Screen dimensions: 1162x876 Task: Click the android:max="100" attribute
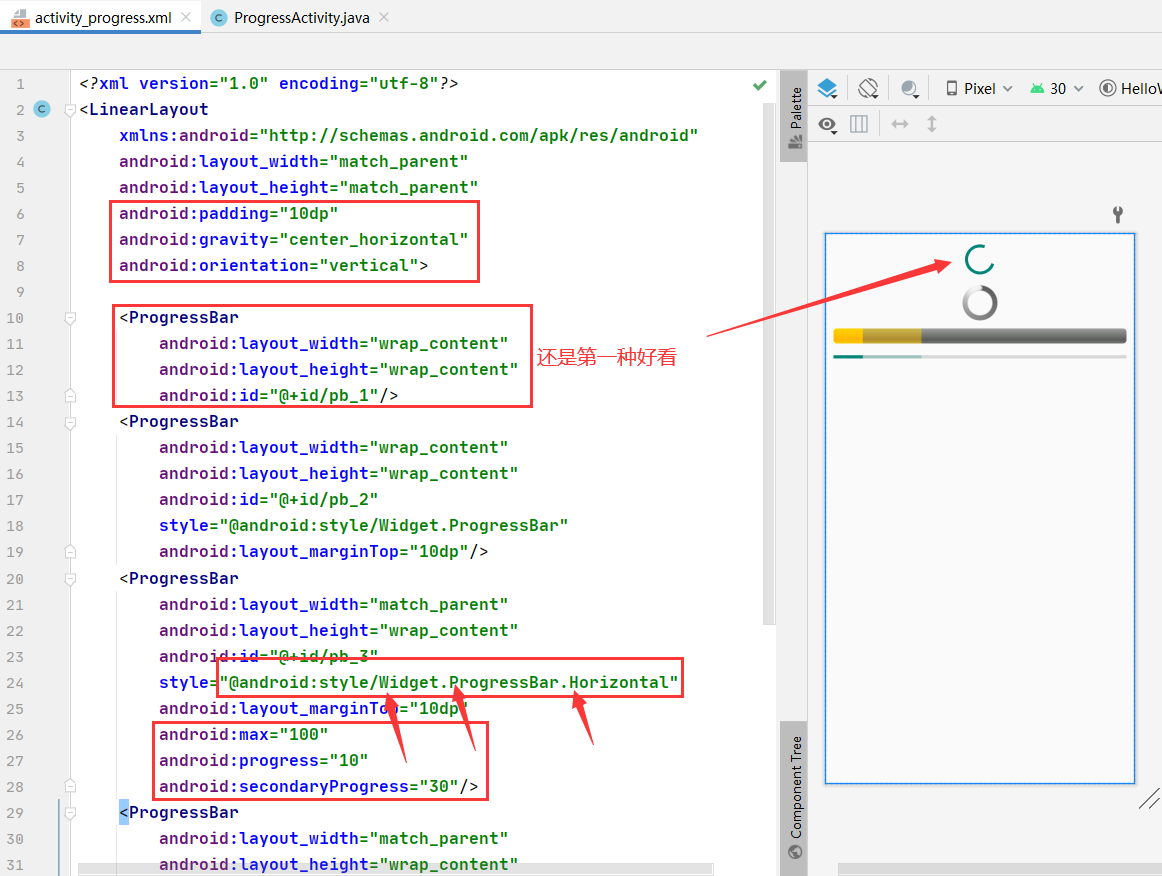(243, 734)
